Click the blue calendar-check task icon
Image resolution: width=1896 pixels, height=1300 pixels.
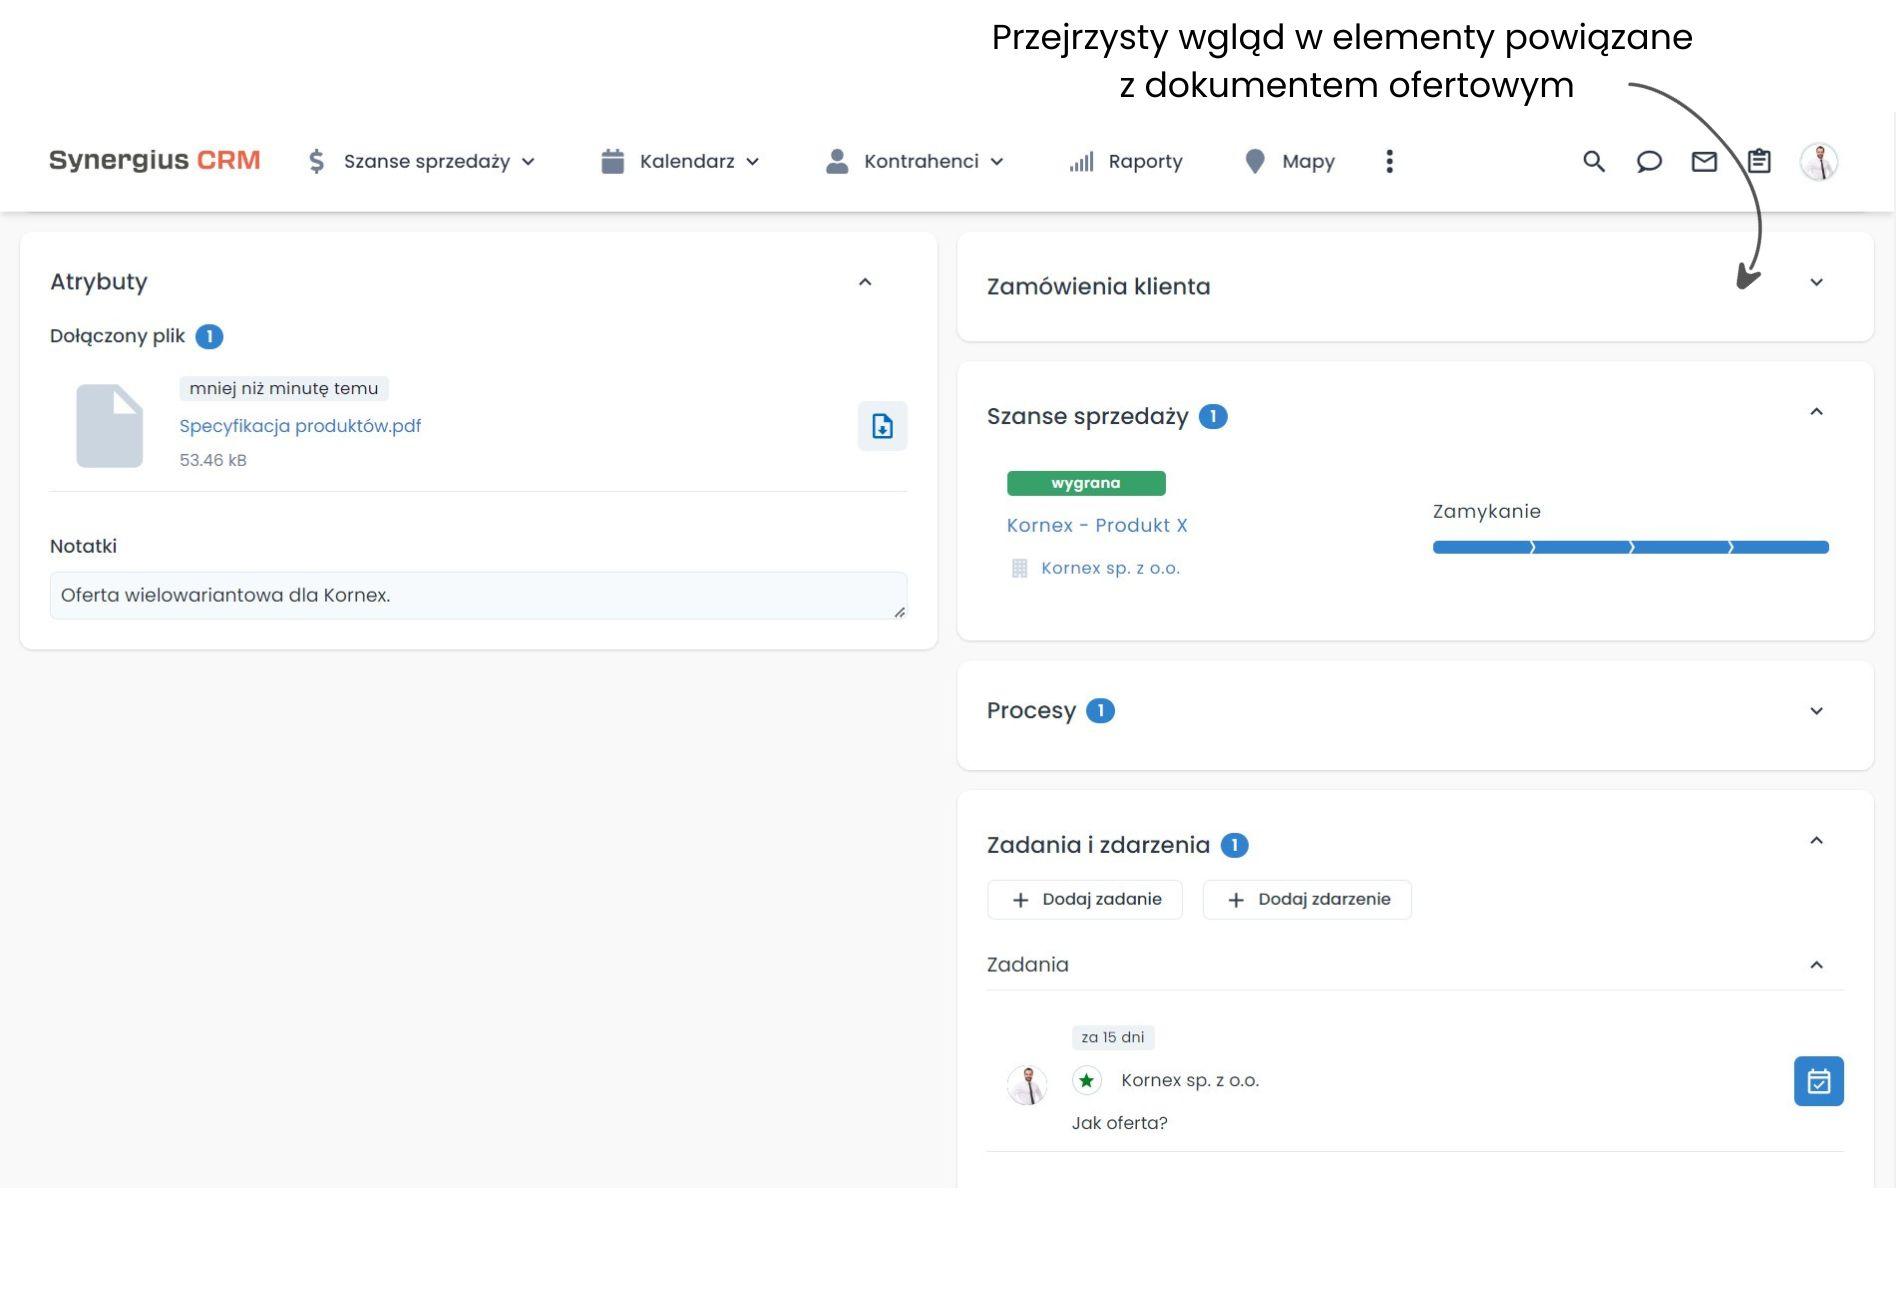click(1818, 1081)
